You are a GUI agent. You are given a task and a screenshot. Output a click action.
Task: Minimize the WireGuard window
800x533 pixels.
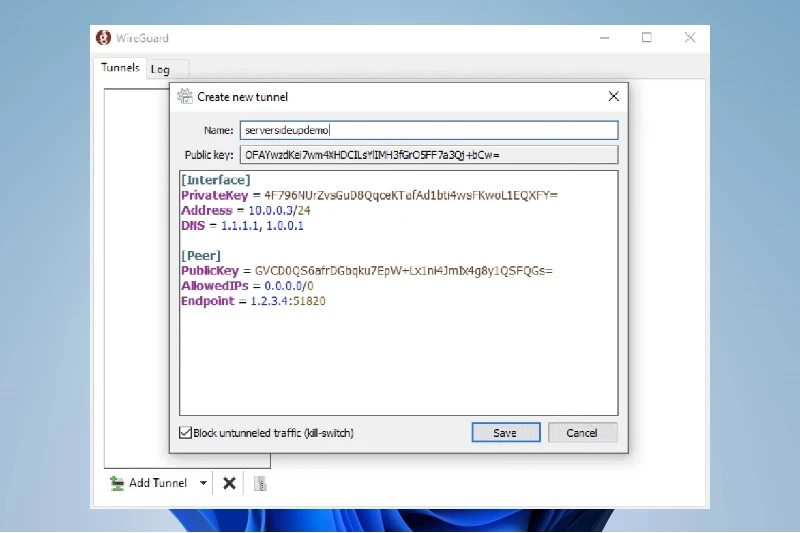[605, 38]
